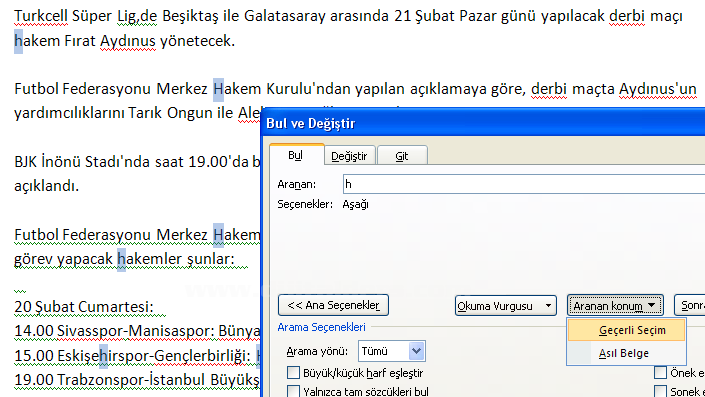Collapse options with Ana Seçenekler button
This screenshot has width=705, height=397.
pyautogui.click(x=333, y=305)
